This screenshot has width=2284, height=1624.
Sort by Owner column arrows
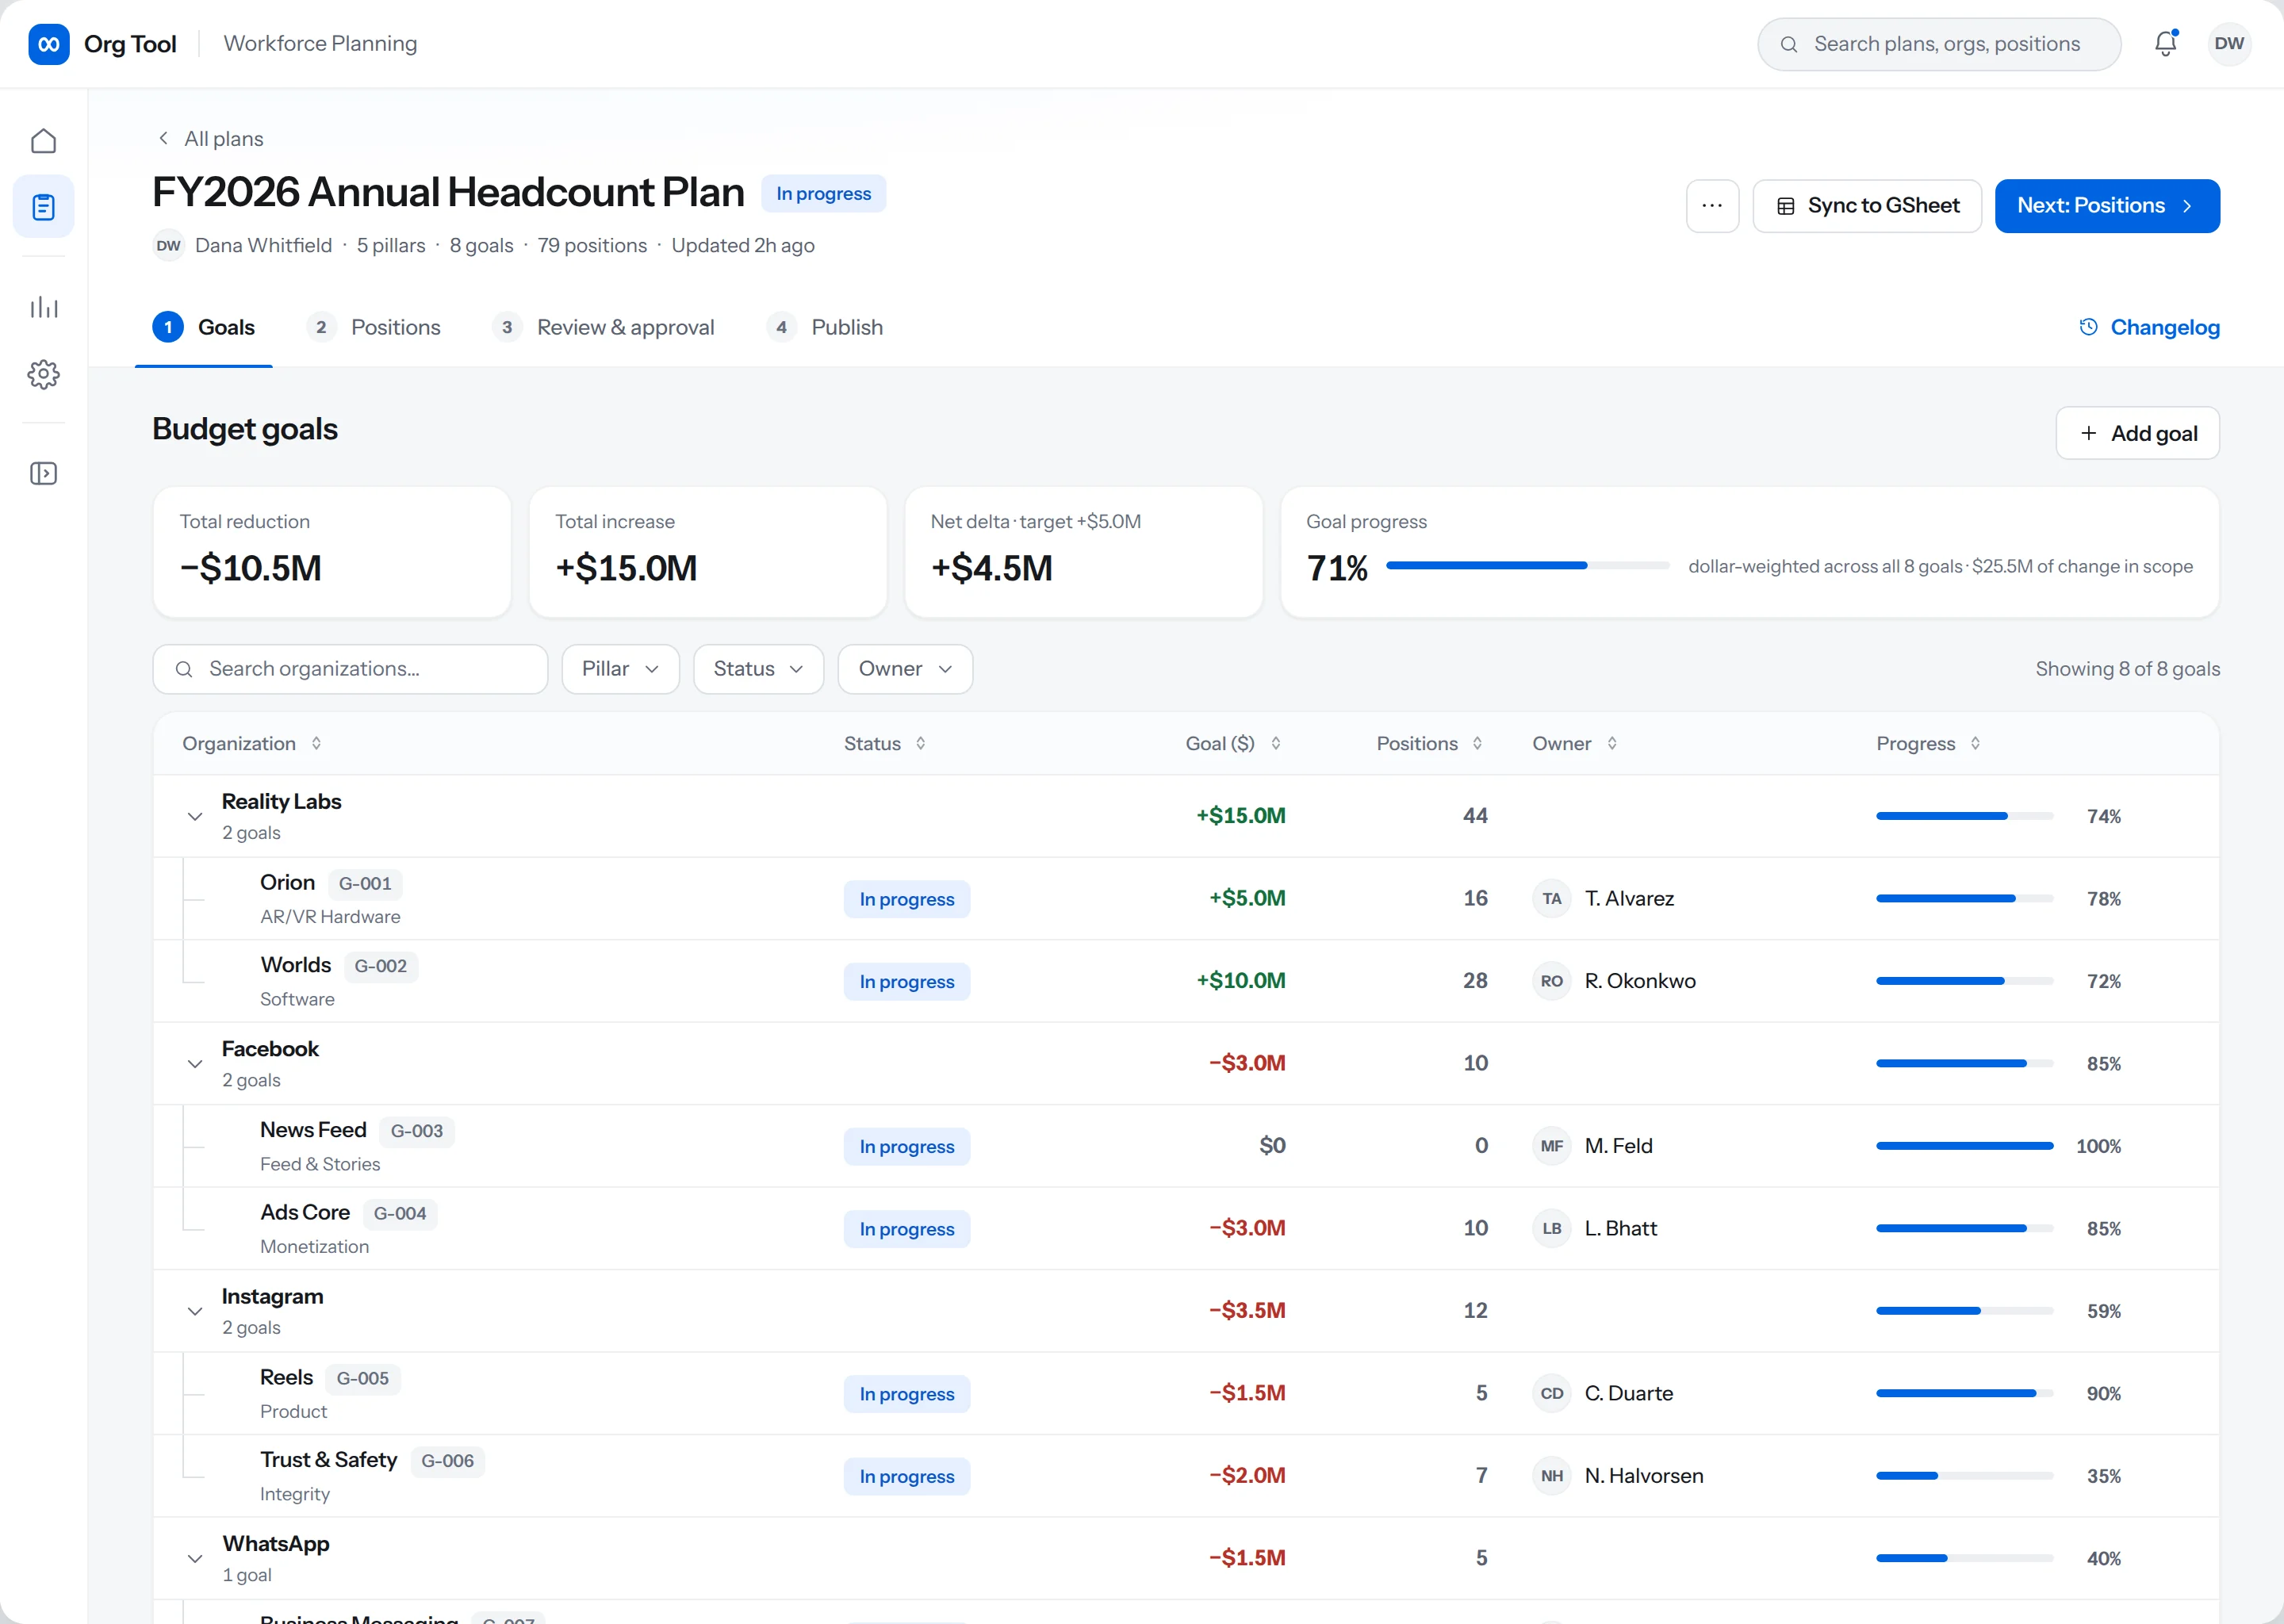(x=1611, y=743)
